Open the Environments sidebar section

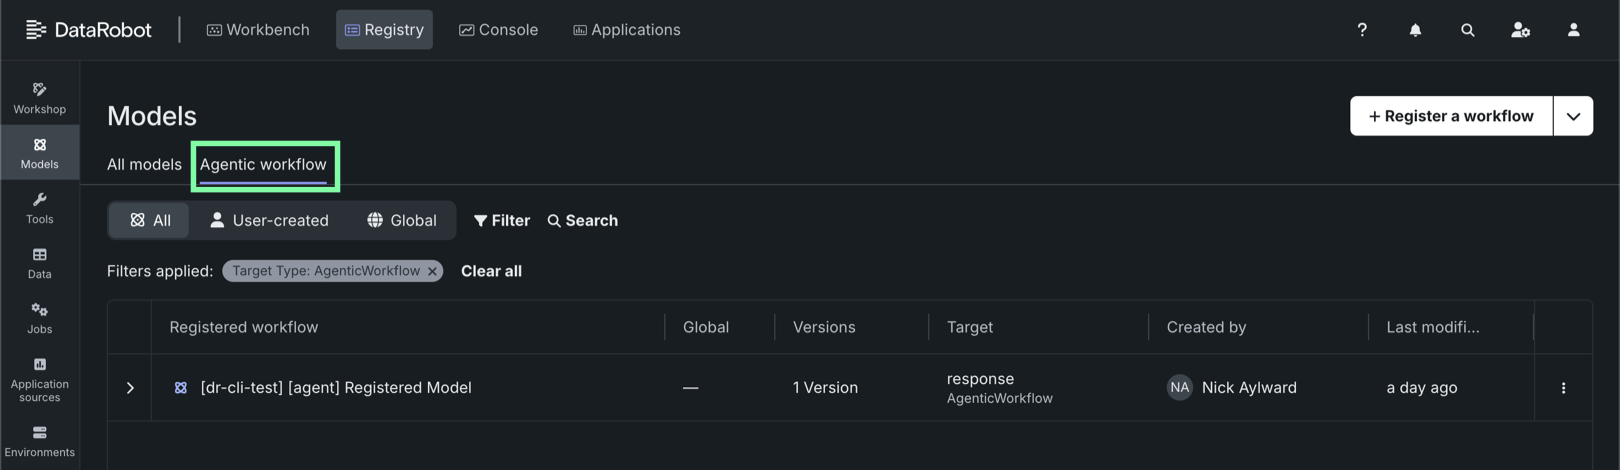click(x=40, y=441)
